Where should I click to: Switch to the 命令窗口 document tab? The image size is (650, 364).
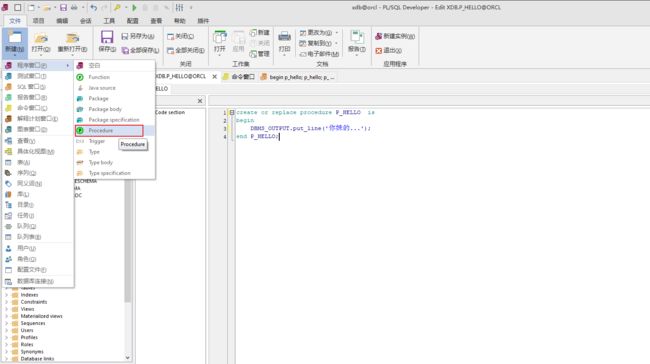239,77
